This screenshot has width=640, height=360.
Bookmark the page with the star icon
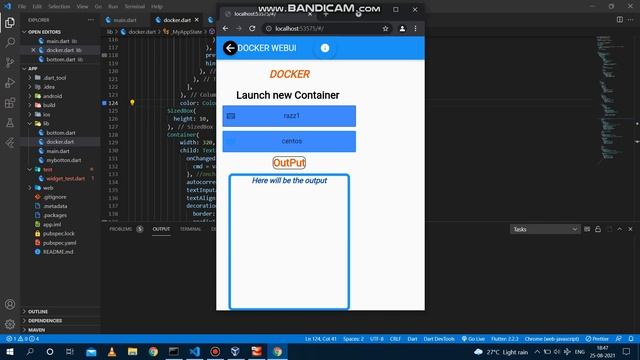coord(385,29)
